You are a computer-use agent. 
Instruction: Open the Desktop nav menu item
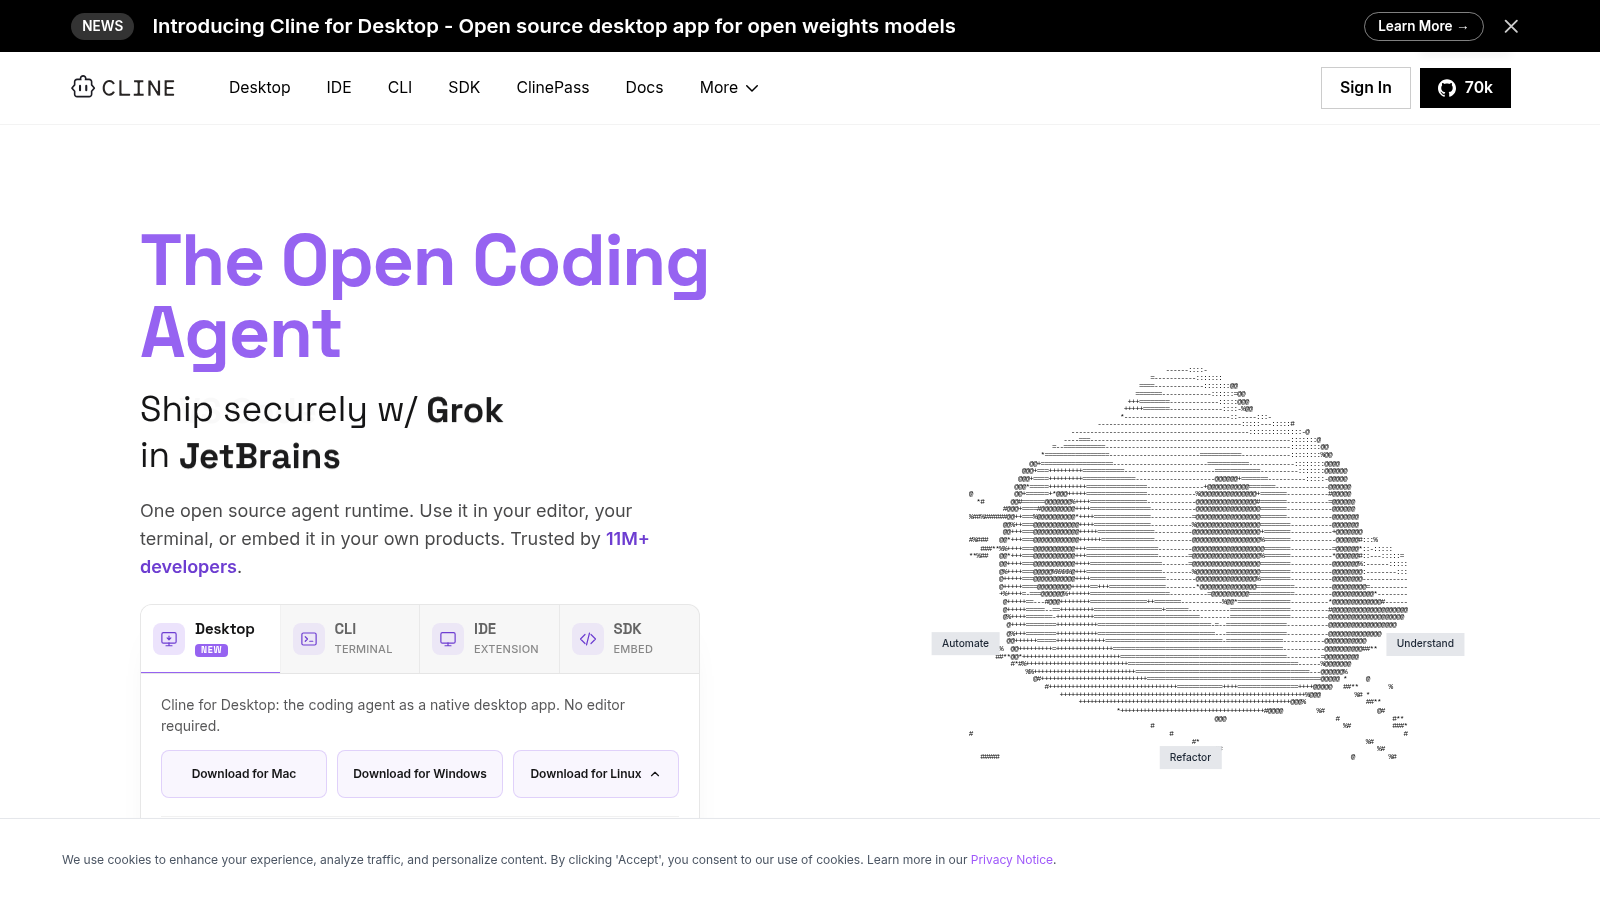point(260,88)
